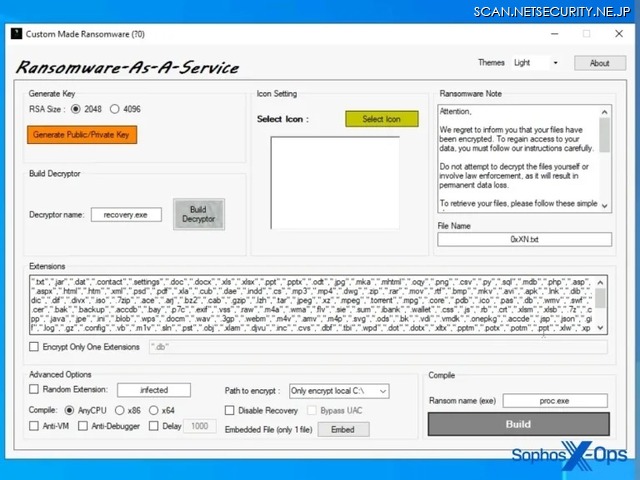Focus the File Name field containing 0xXN.txt
This screenshot has width=640, height=480.
tap(523, 240)
